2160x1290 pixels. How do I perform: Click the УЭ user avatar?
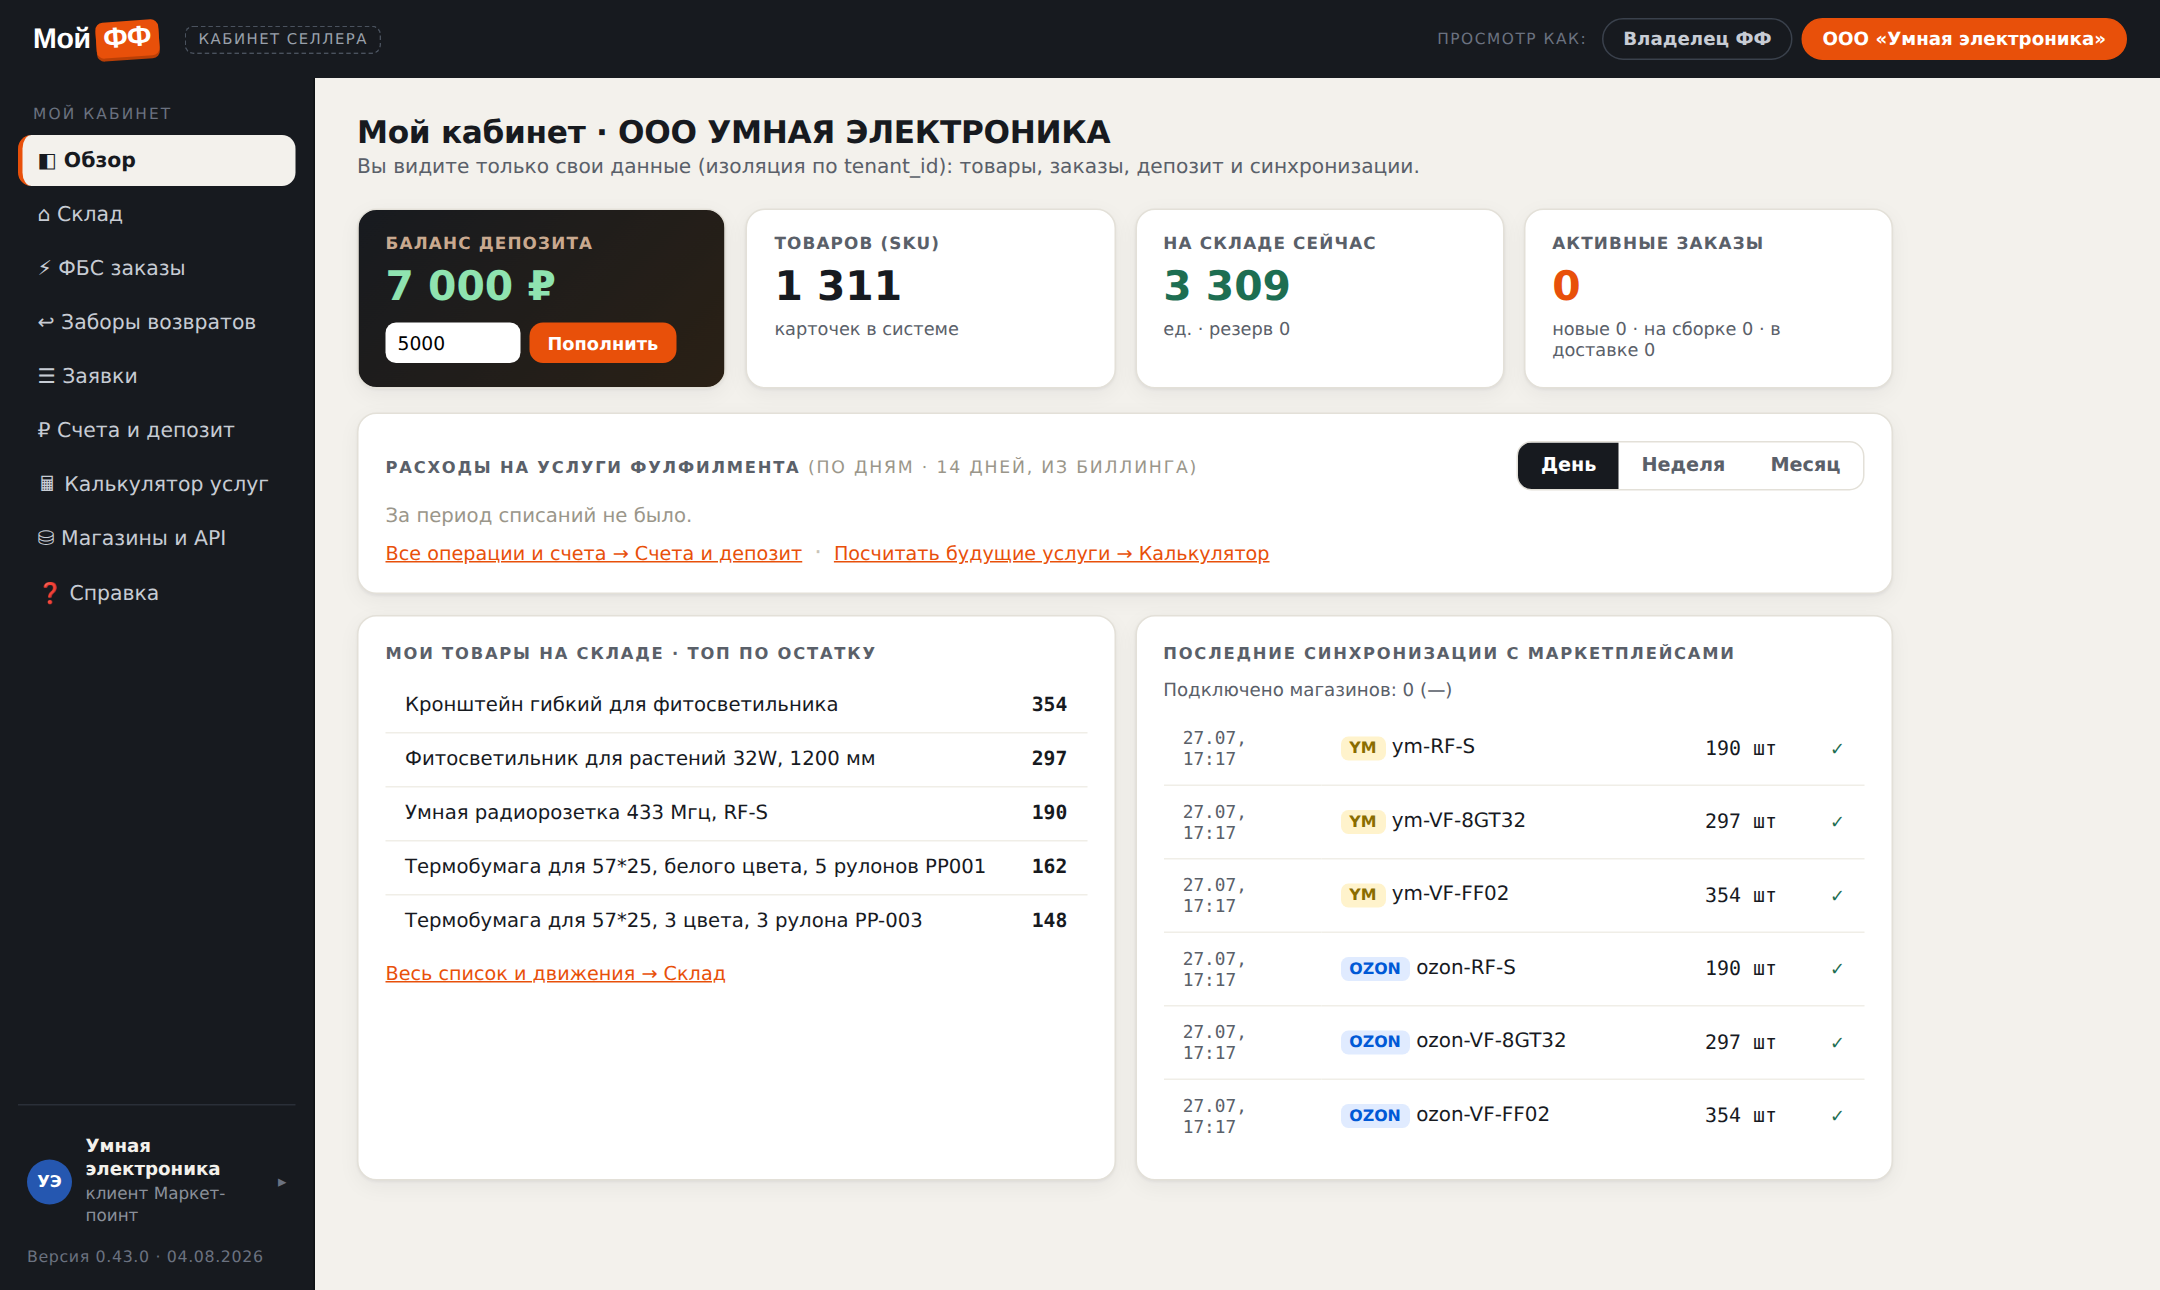pyautogui.click(x=49, y=1181)
